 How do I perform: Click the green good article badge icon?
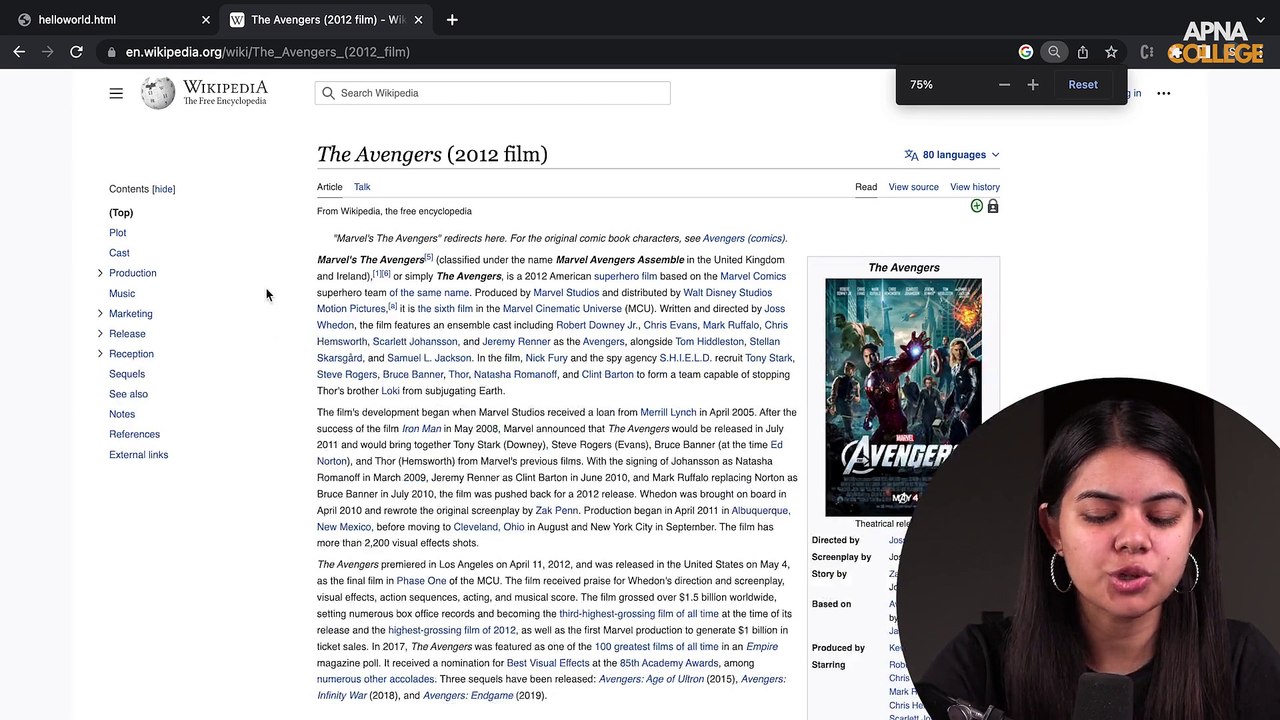point(977,206)
